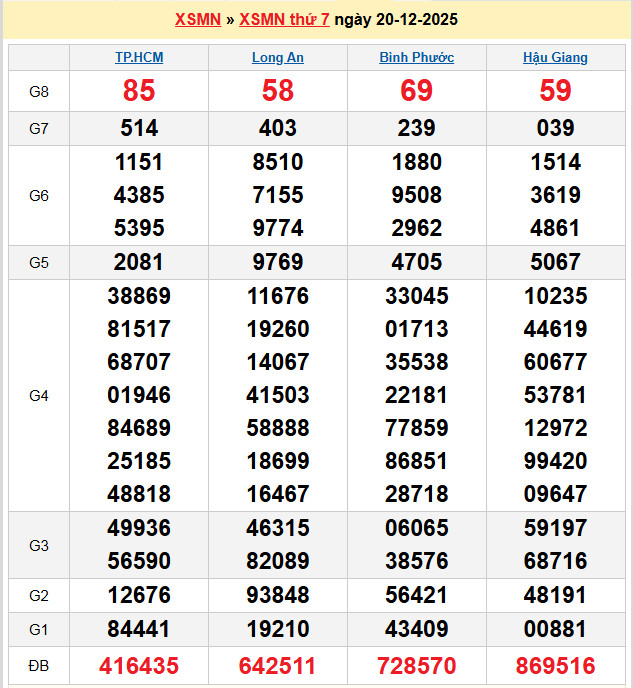Click the G1 number 84441
Image resolution: width=633 pixels, height=688 pixels.
click(x=139, y=630)
